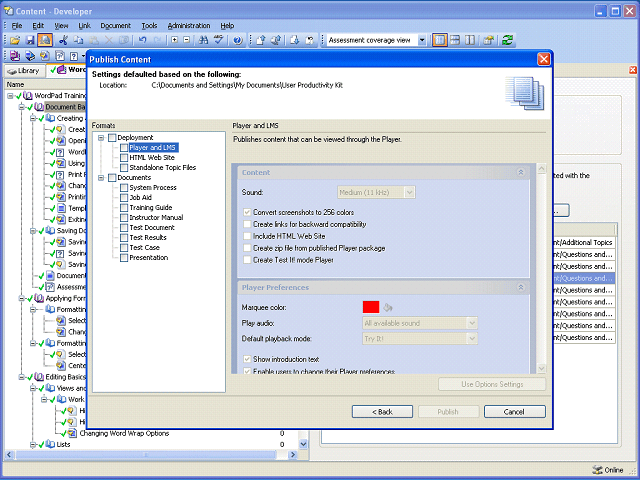Toggle Include HTML Web Site option

coord(247,236)
